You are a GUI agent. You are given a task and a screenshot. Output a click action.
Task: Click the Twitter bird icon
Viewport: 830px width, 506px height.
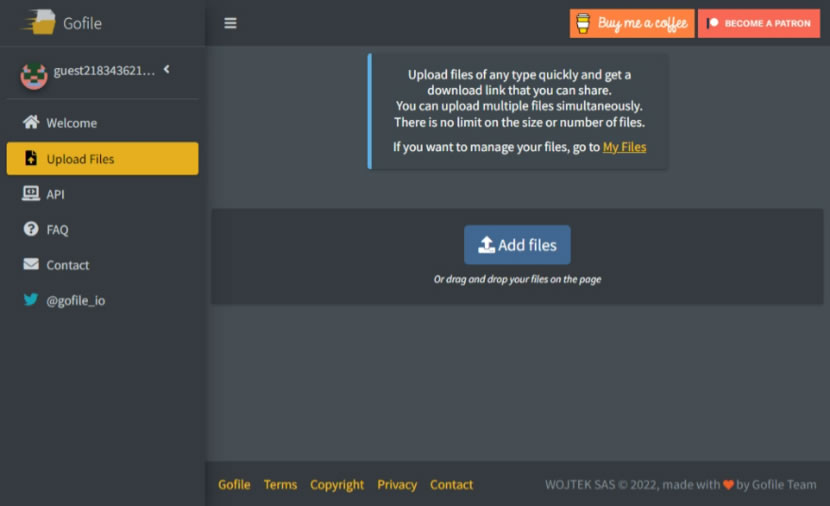coord(31,300)
